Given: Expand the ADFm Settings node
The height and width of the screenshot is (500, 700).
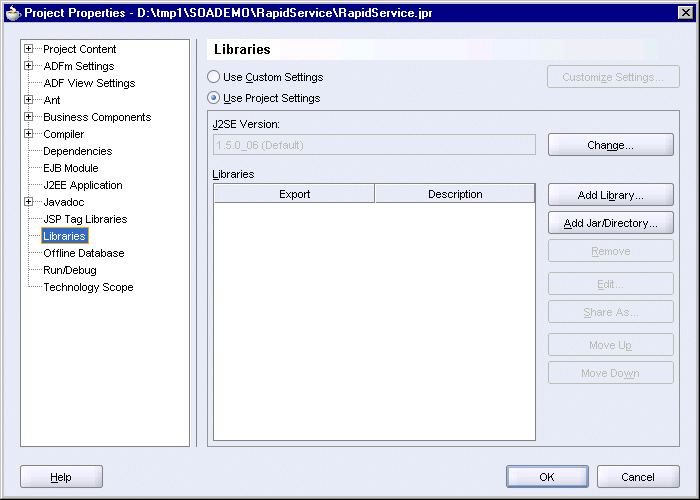Looking at the screenshot, I should coord(29,66).
